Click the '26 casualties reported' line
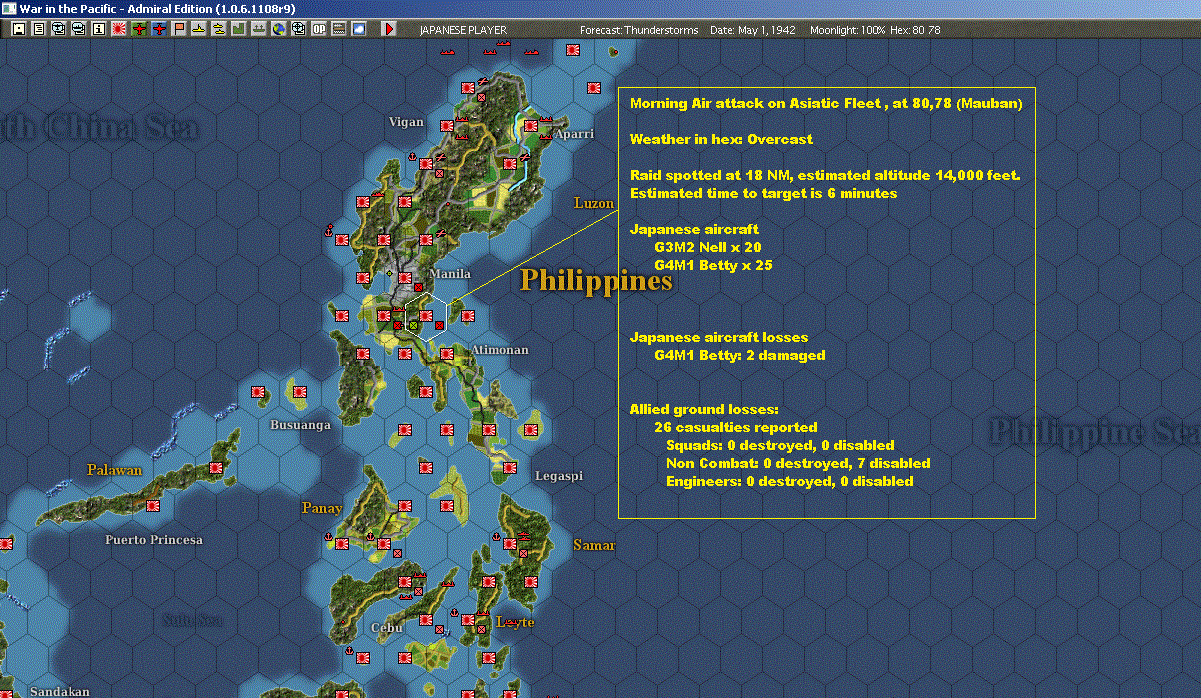The width and height of the screenshot is (1201, 698). (735, 427)
